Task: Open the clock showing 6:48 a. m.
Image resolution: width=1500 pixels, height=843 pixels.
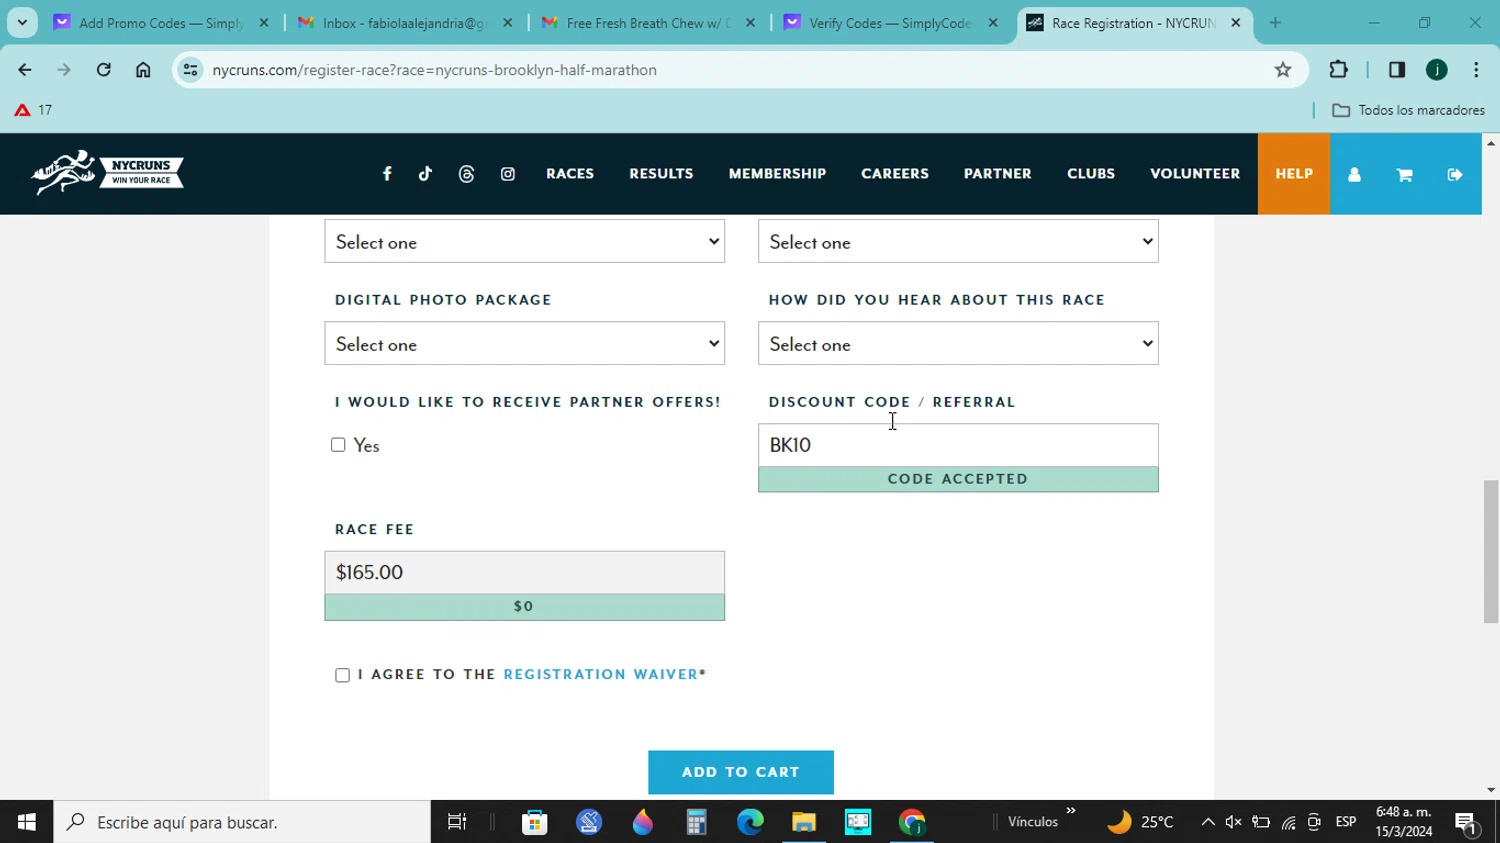Action: pos(1404,822)
